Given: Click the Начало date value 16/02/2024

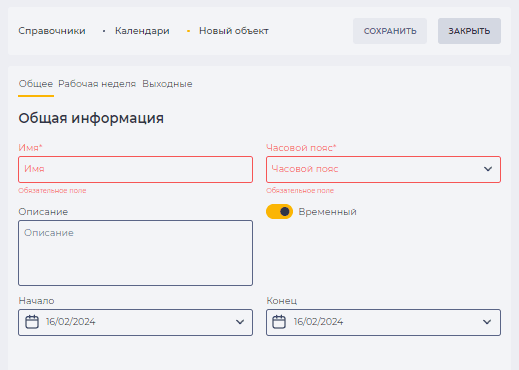Looking at the screenshot, I should pyautogui.click(x=71, y=322).
